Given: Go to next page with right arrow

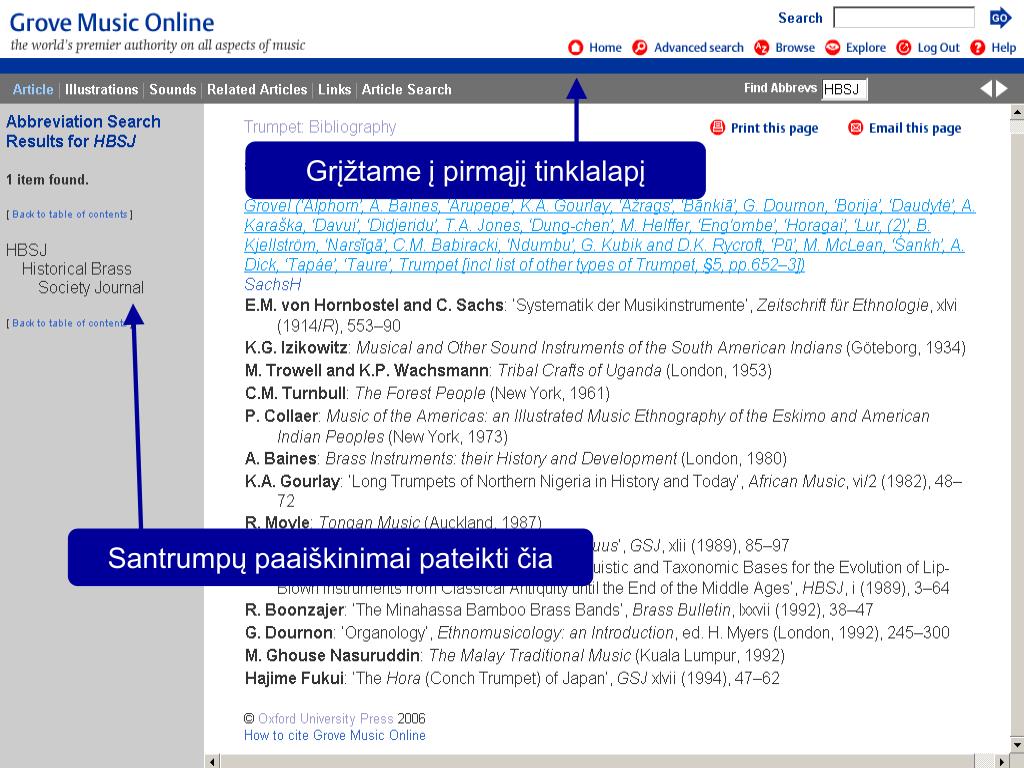Looking at the screenshot, I should (1002, 89).
